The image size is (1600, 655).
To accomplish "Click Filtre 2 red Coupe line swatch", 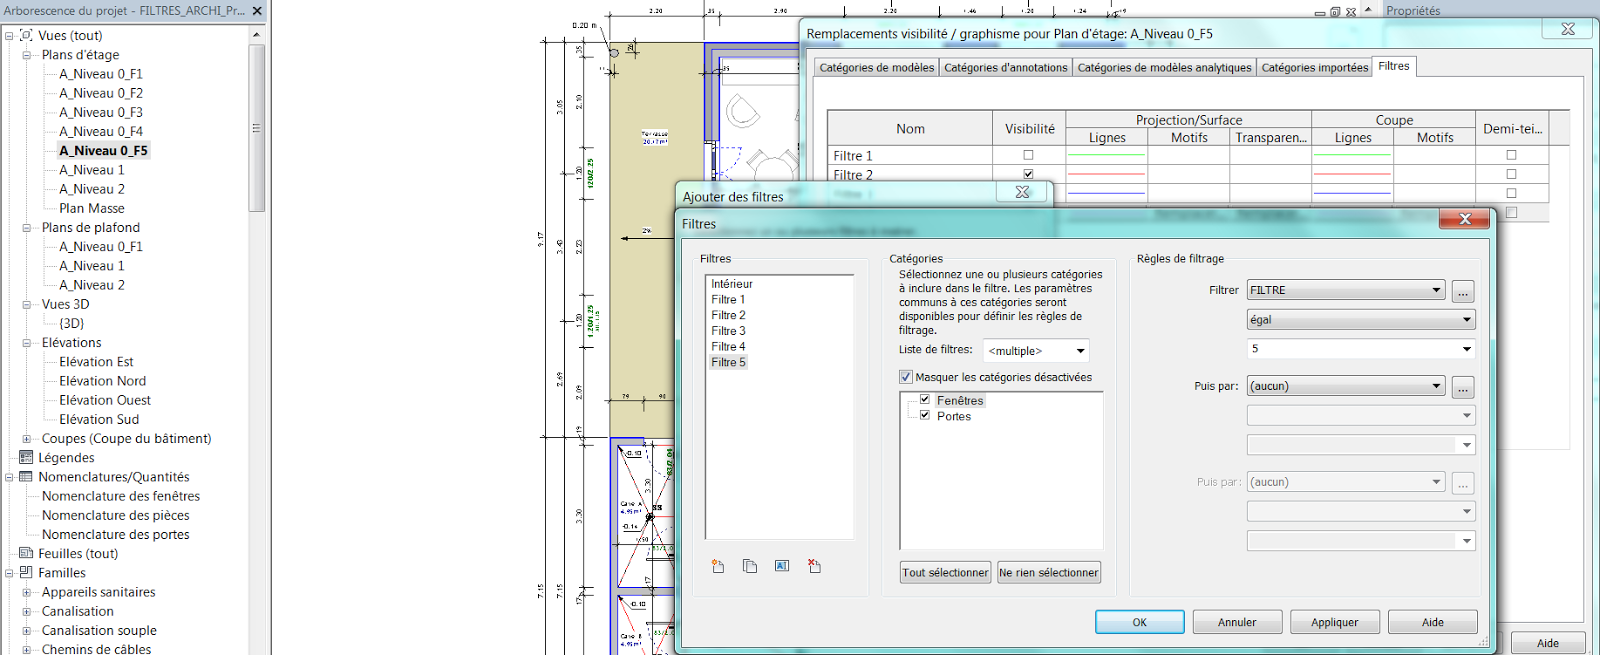I will point(1352,174).
